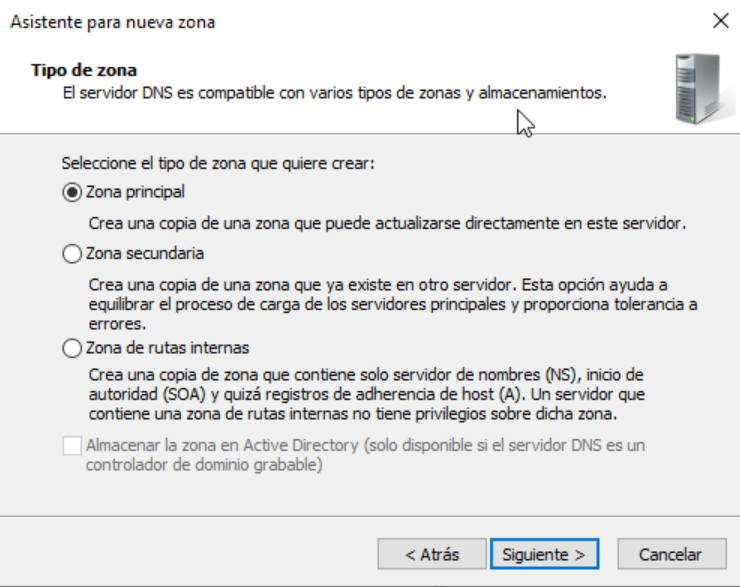Click the description text below Zona principal

pos(387,223)
